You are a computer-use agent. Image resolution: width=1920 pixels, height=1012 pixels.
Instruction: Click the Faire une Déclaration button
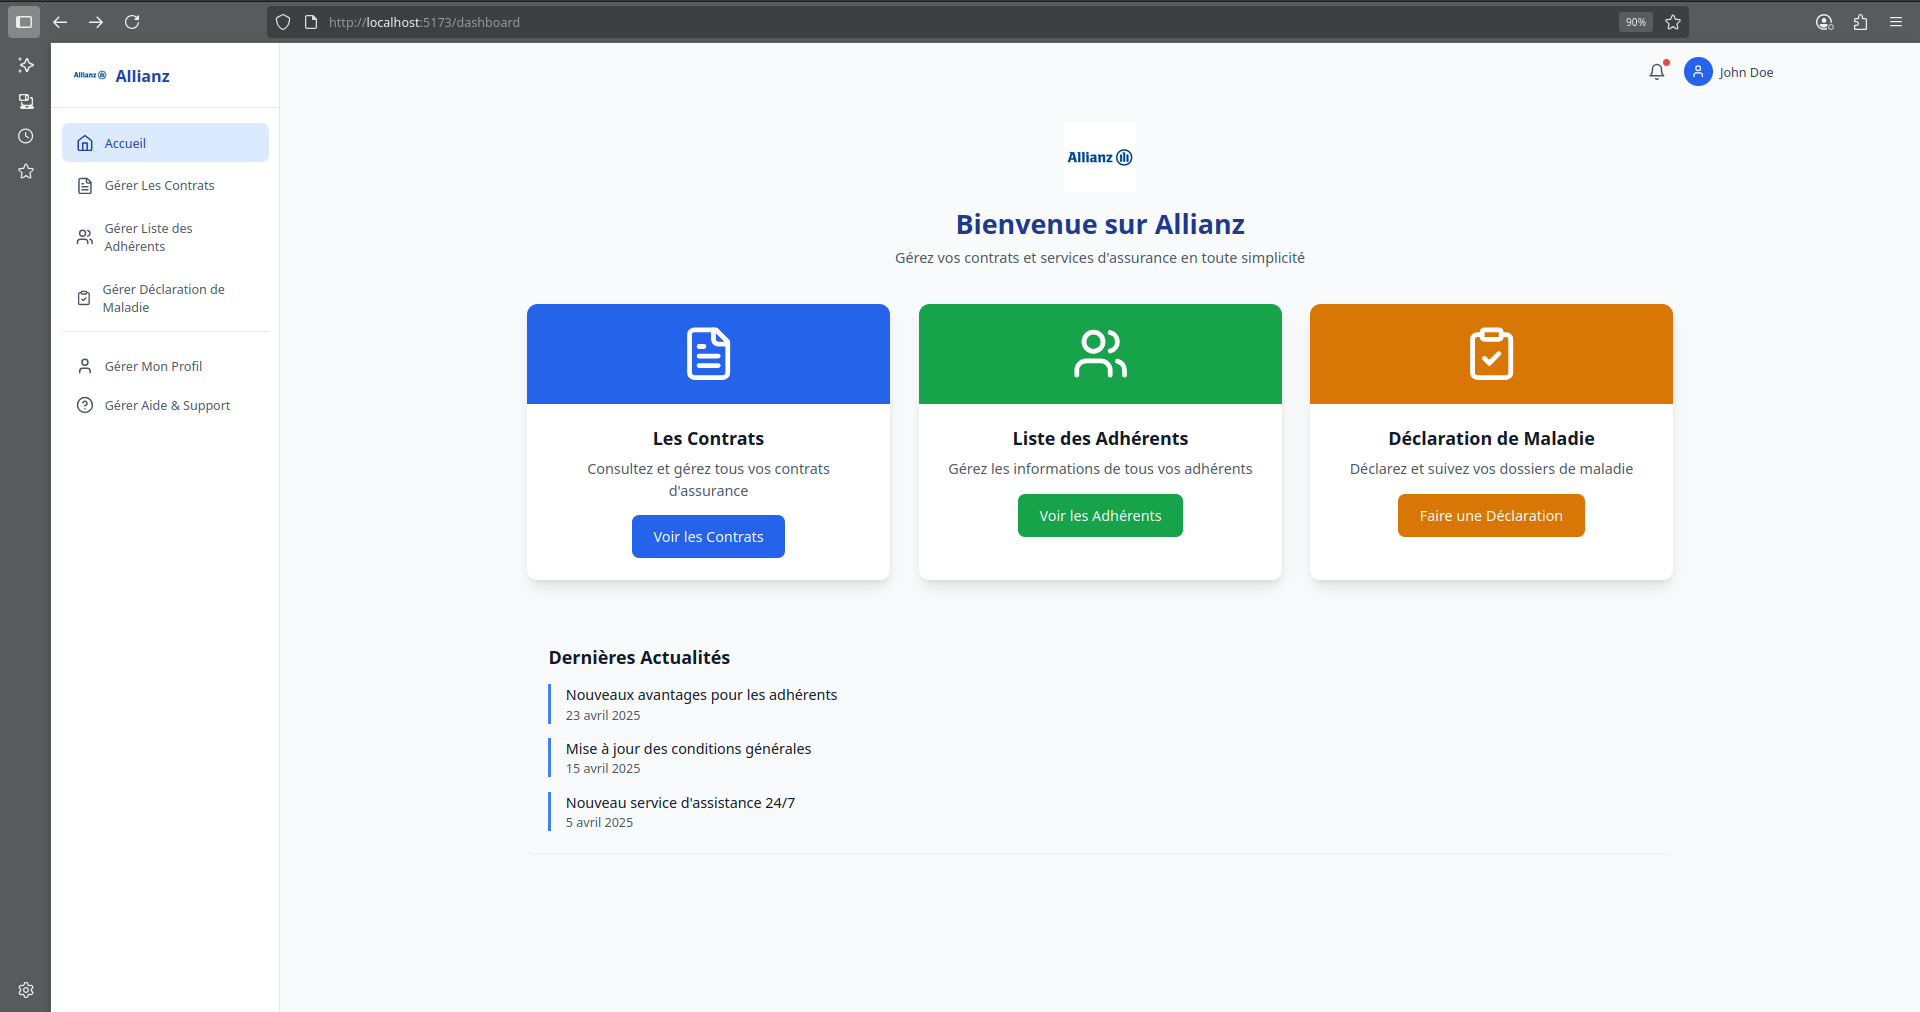1490,515
